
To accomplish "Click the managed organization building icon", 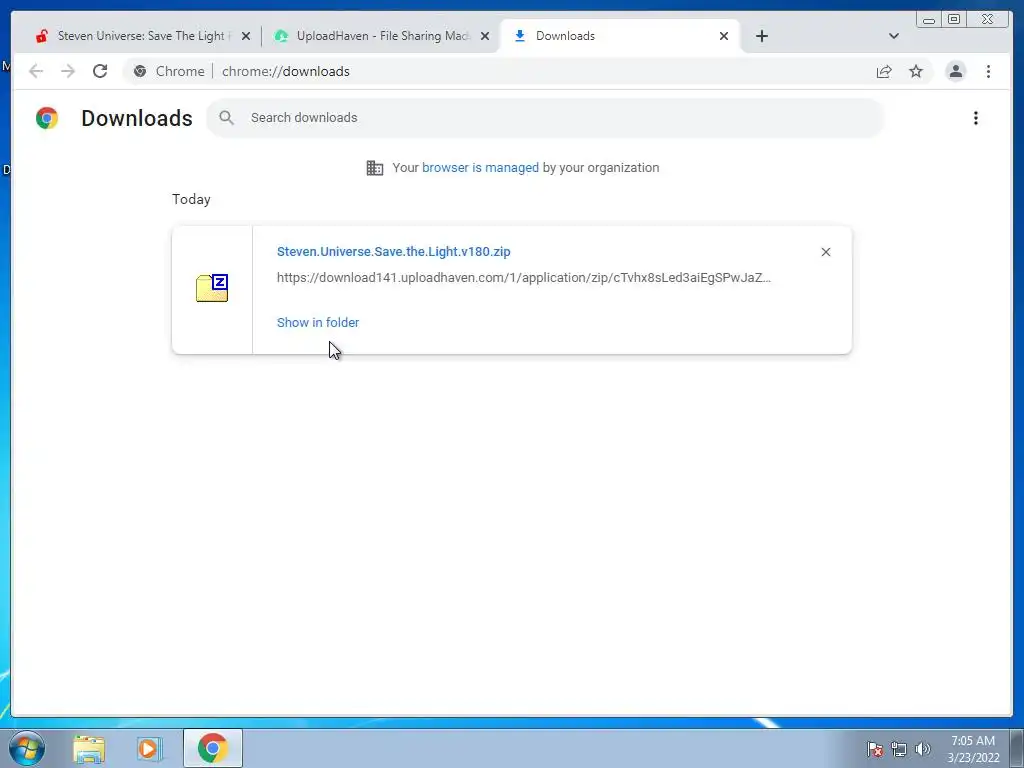I will click(375, 168).
